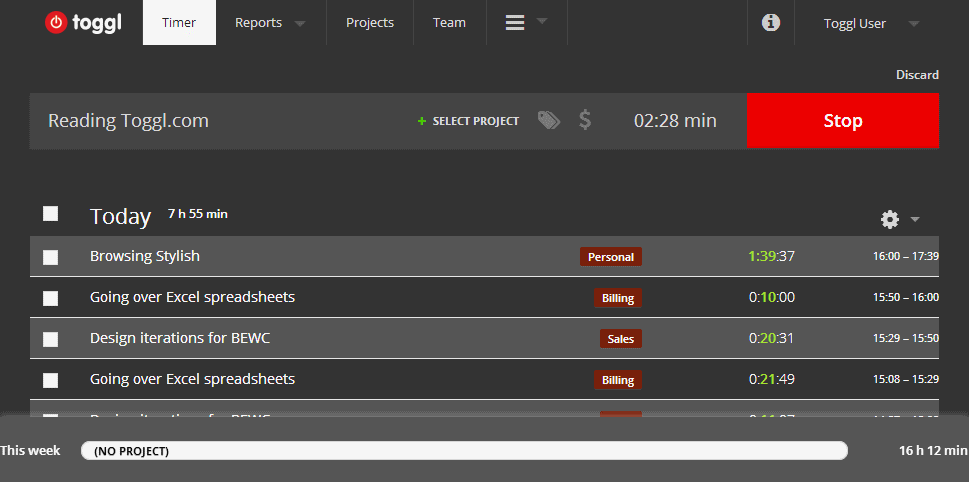
Task: Edit the description Reading Toggl.com
Action: [129, 120]
